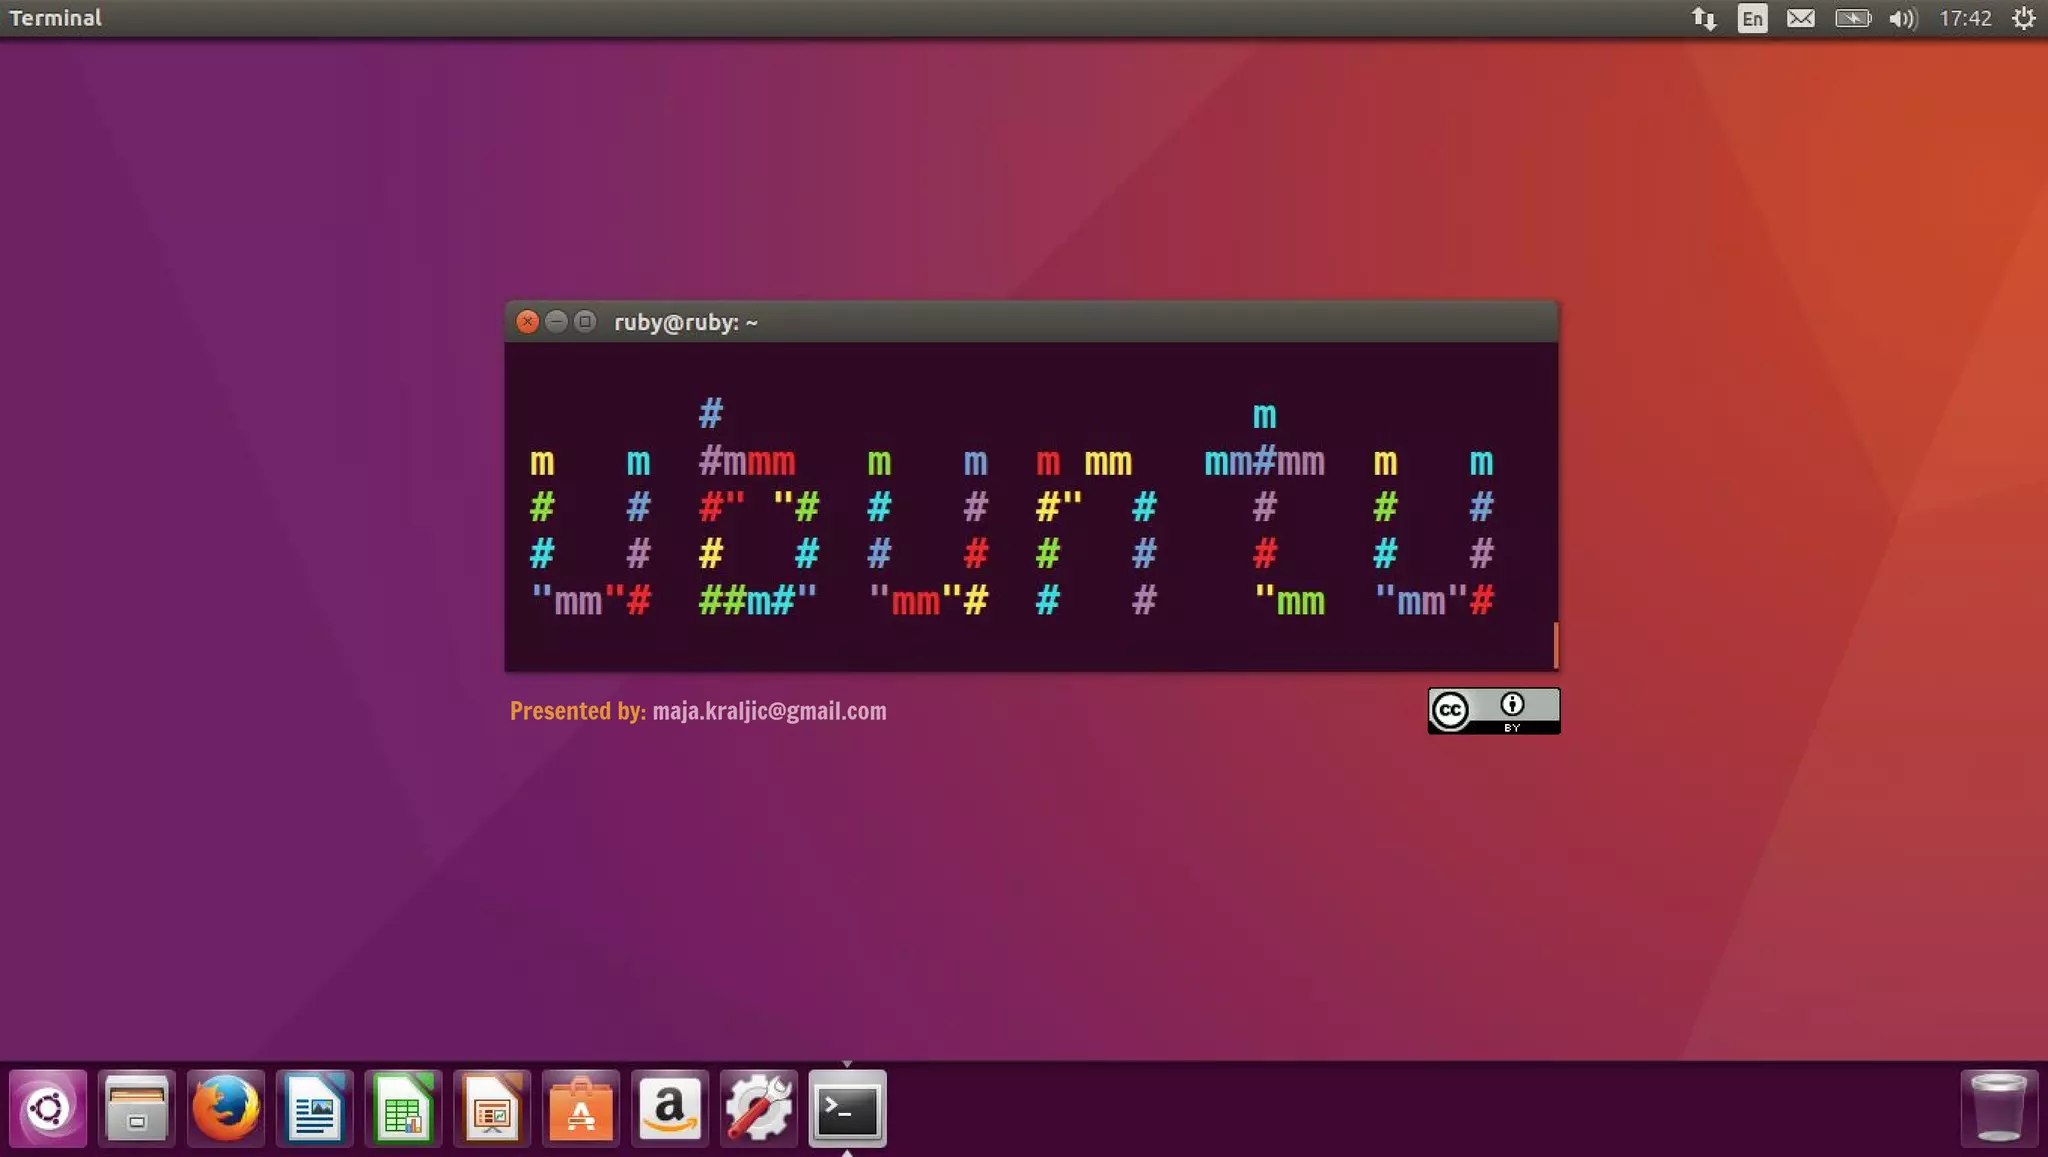This screenshot has height=1157, width=2048.
Task: Expand the En keyboard layout indicator
Action: pos(1752,19)
